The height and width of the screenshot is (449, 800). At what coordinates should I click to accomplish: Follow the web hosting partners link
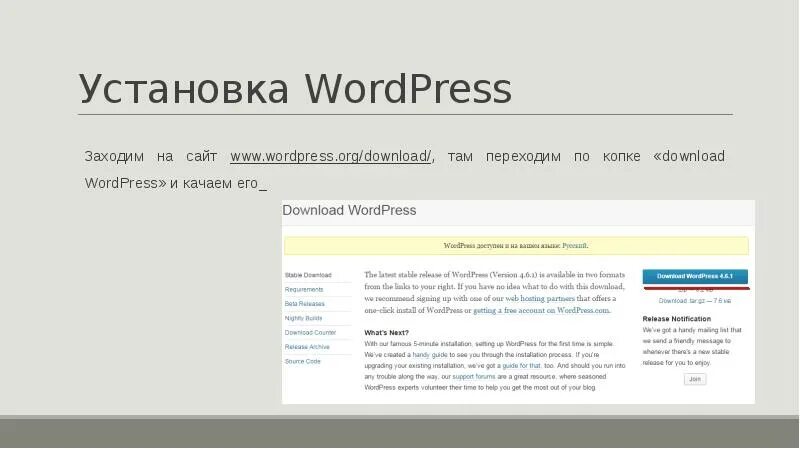540,298
